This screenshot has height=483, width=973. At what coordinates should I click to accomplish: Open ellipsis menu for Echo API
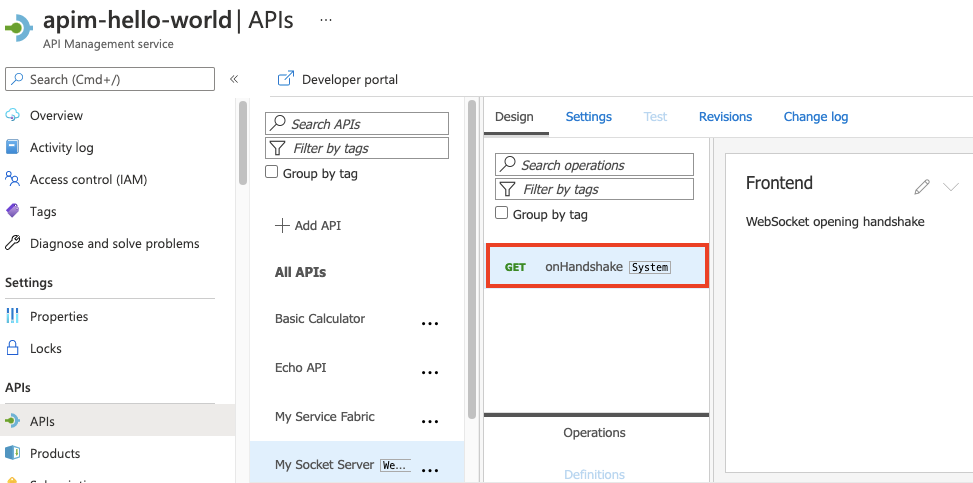click(430, 372)
